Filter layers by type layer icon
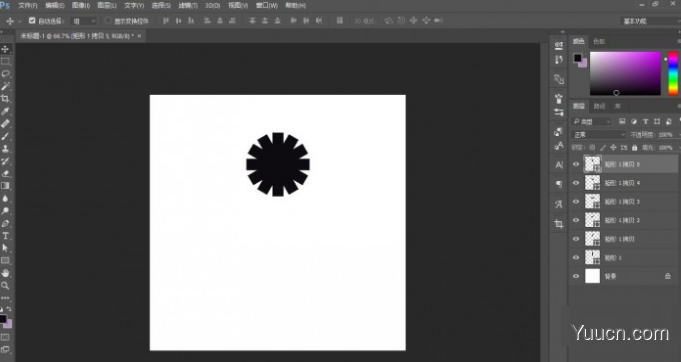 [x=645, y=122]
